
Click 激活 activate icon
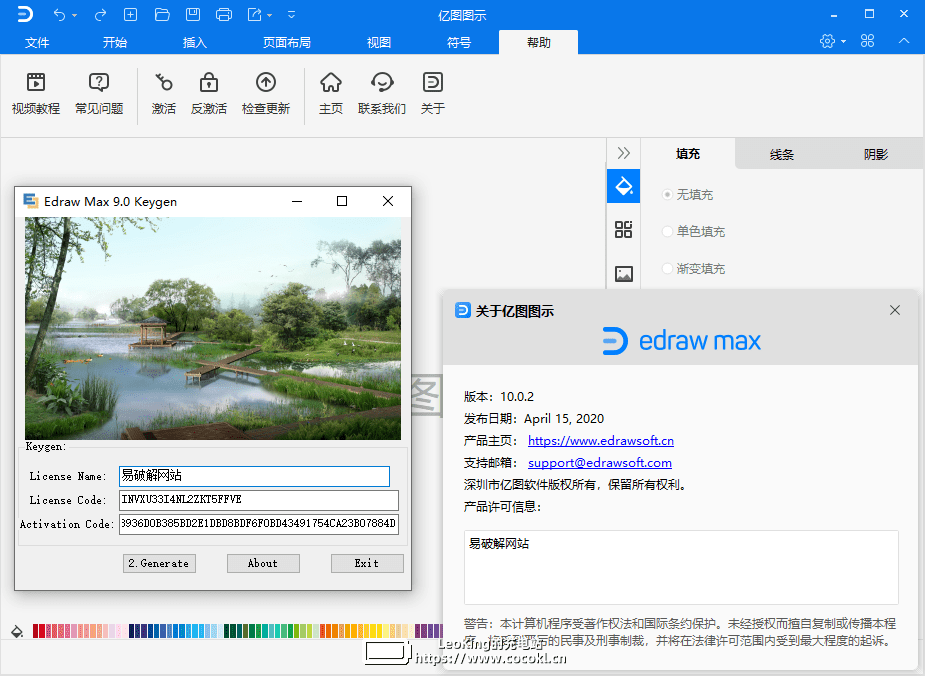(163, 93)
